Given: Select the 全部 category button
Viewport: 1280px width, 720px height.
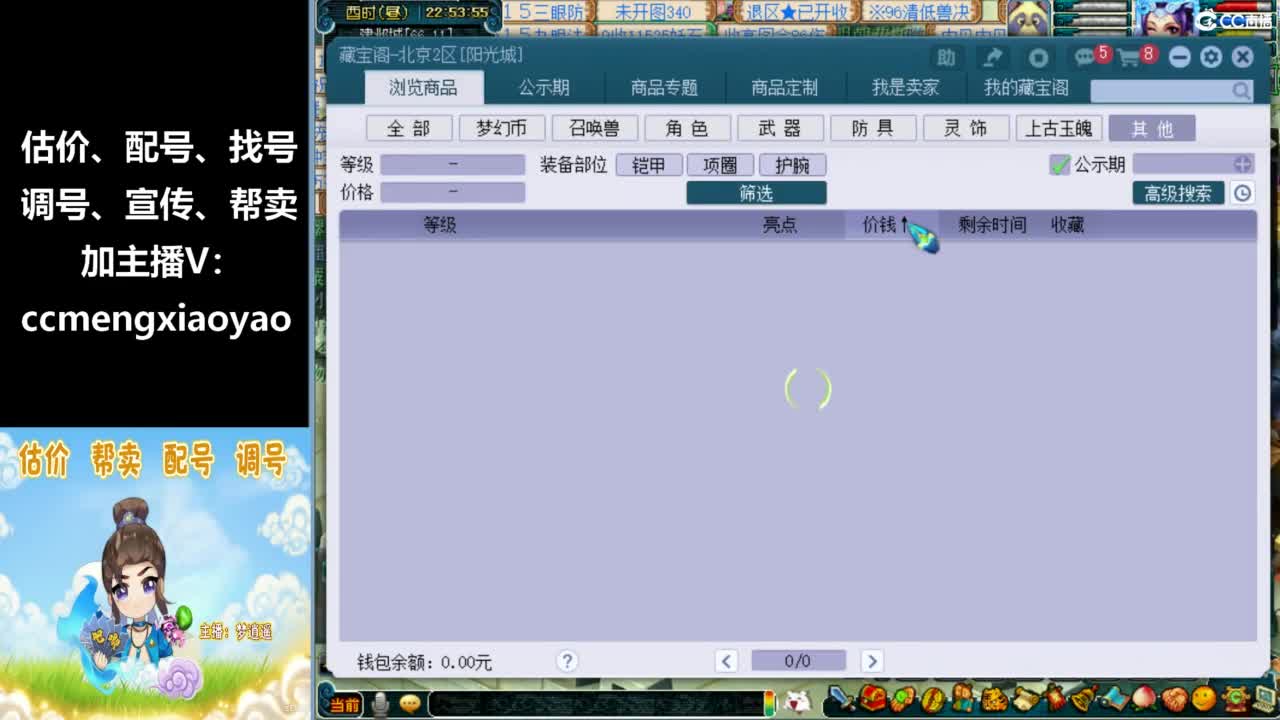Looking at the screenshot, I should pos(409,129).
